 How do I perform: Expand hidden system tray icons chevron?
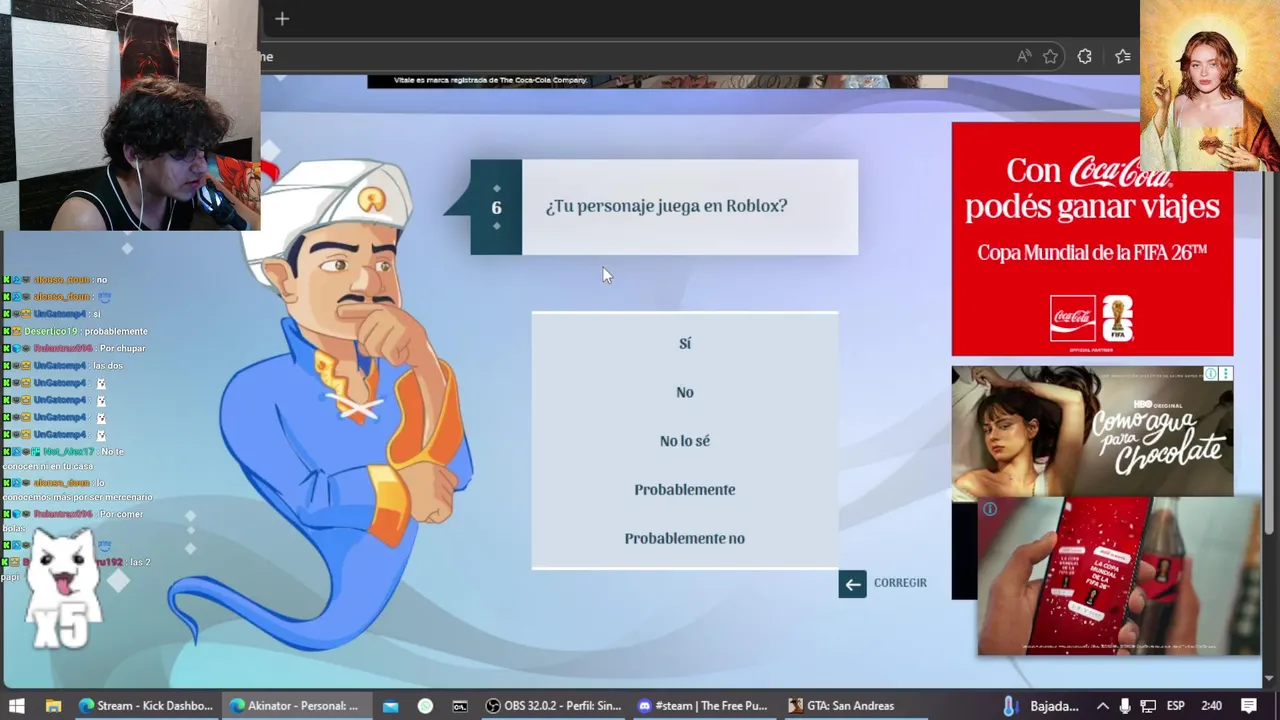(x=1102, y=705)
